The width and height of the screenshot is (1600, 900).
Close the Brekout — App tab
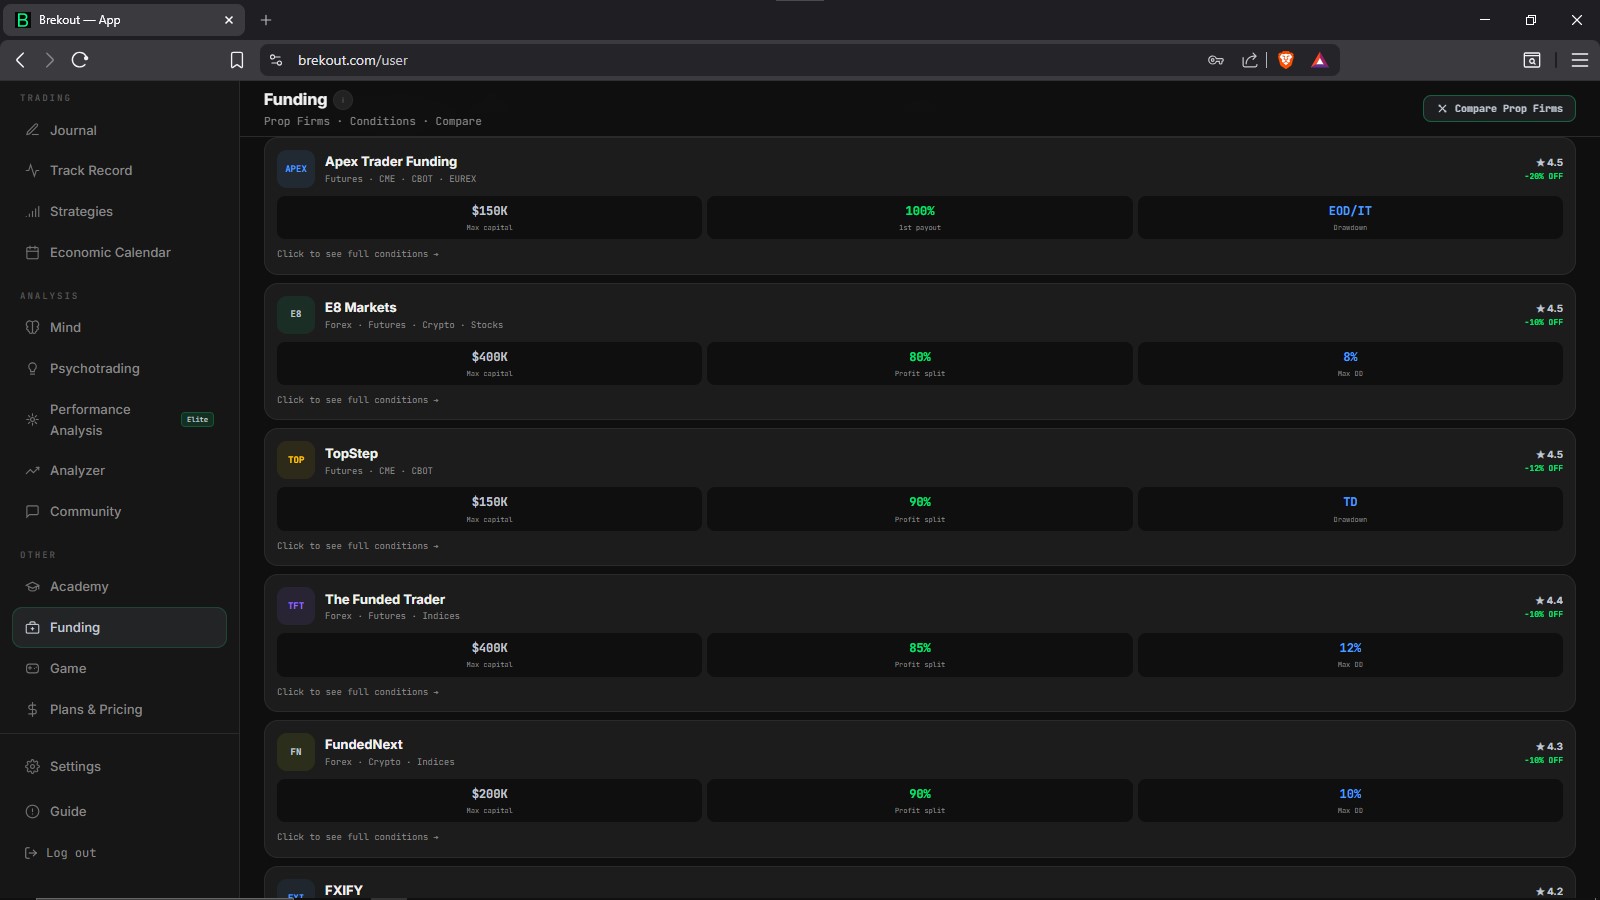[229, 20]
